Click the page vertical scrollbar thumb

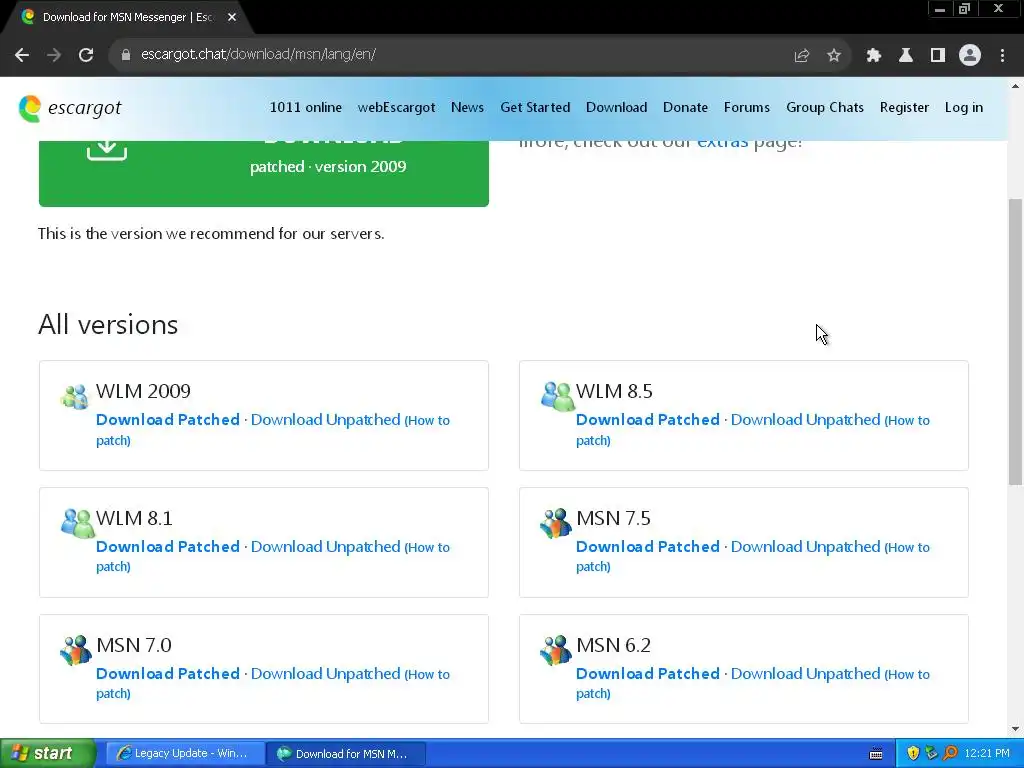1015,342
